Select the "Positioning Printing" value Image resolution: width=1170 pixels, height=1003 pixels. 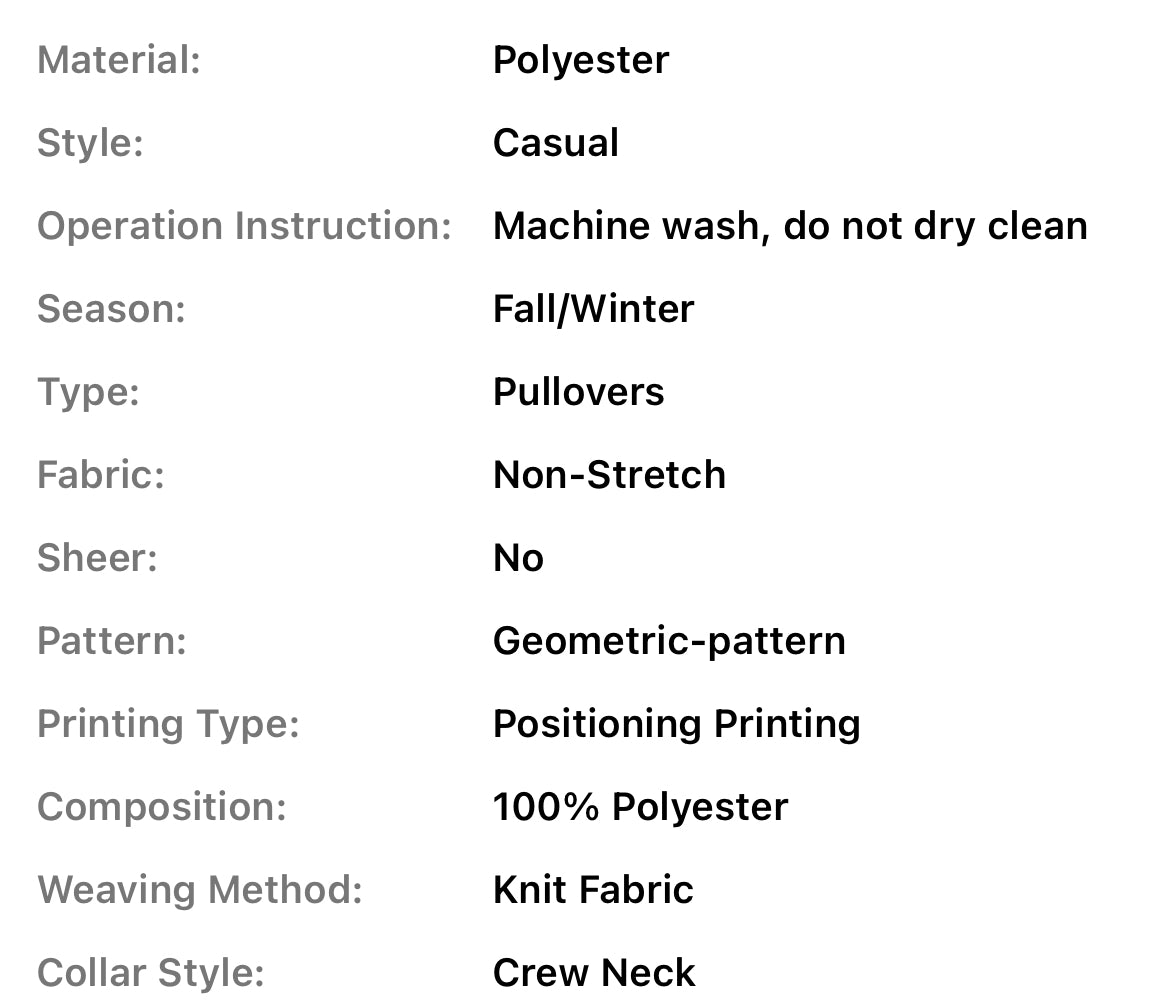pyautogui.click(x=676, y=724)
